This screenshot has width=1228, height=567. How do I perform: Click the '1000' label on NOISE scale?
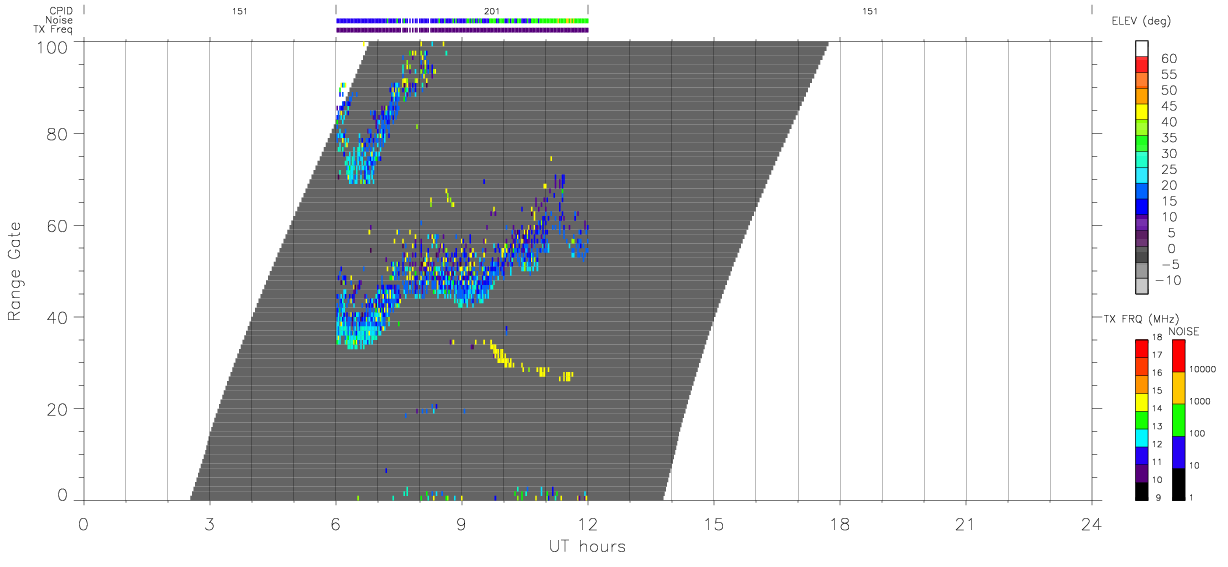(x=1202, y=401)
